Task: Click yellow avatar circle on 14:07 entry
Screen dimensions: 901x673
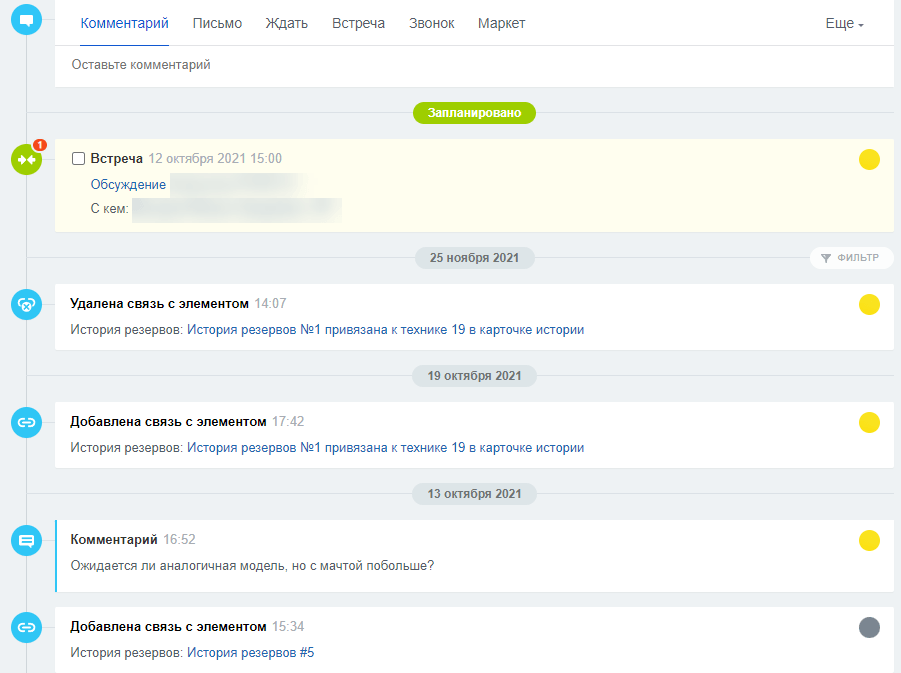Action: click(869, 305)
